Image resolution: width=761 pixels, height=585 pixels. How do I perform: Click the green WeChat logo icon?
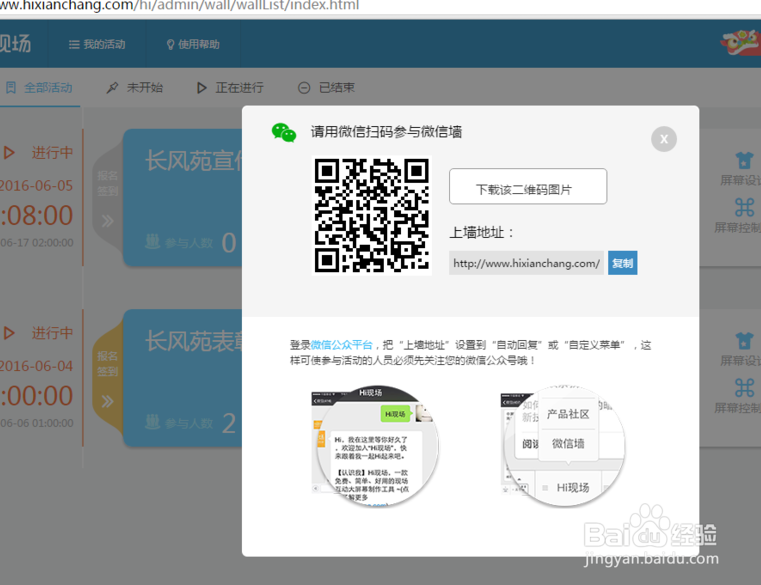pos(284,133)
